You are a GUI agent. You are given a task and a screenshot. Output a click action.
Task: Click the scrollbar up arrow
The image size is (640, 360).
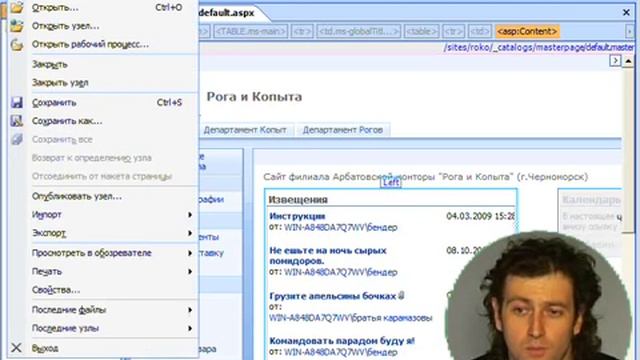point(628,61)
